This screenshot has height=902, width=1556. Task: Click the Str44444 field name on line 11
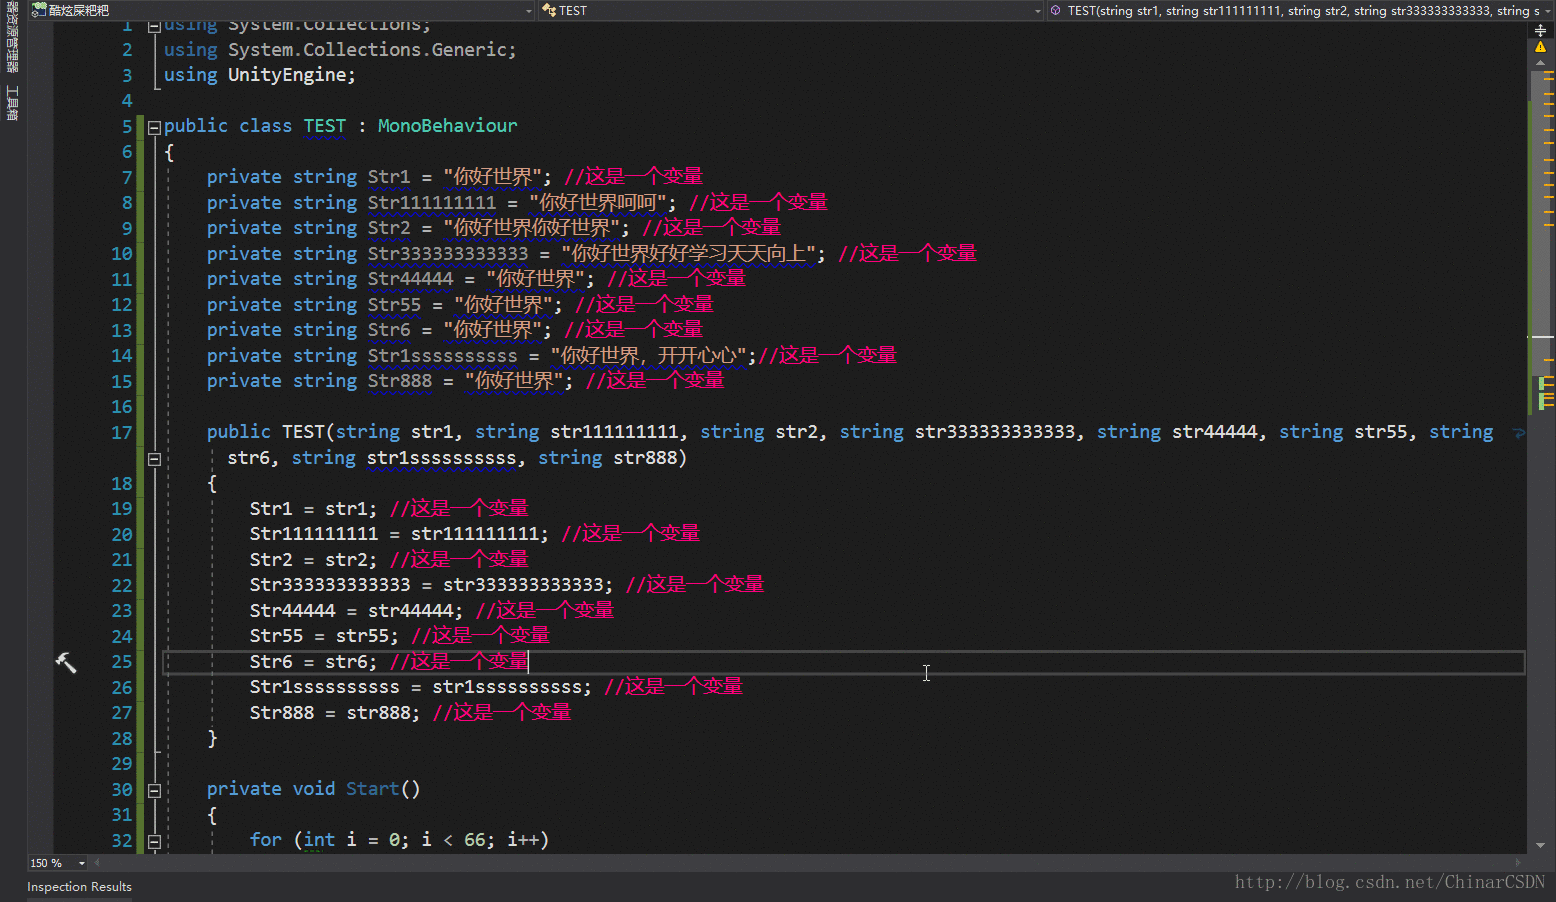410,279
